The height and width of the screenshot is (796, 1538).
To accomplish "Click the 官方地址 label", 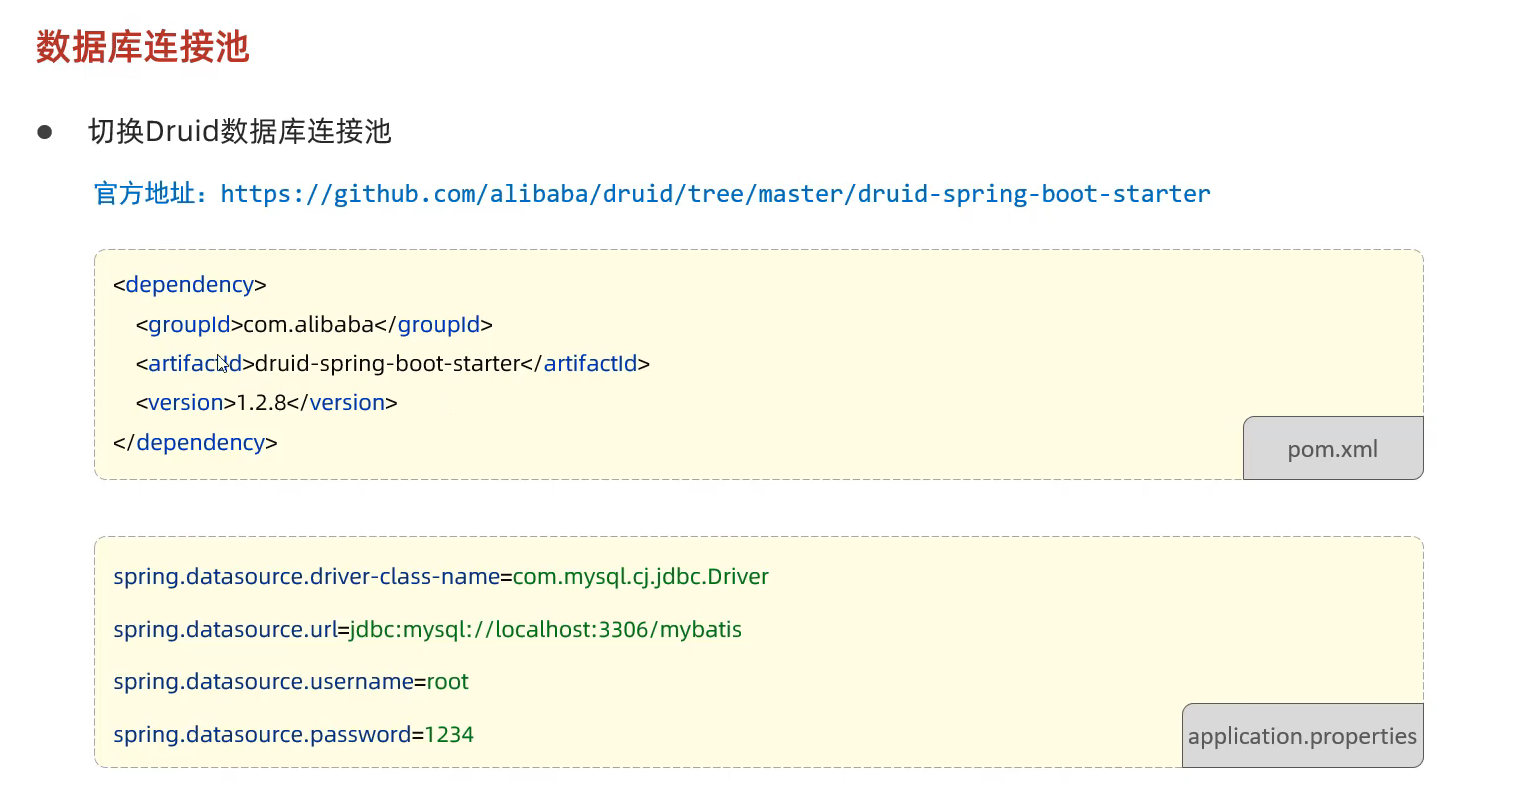I will [150, 194].
